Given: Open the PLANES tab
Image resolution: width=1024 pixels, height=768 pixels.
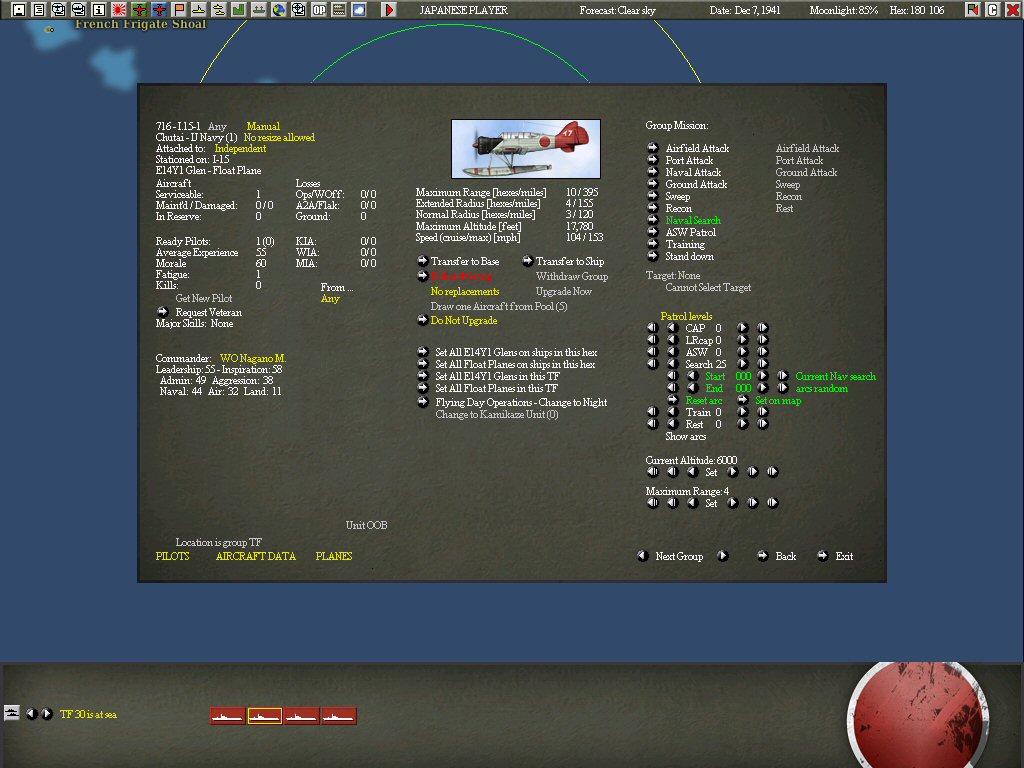Looking at the screenshot, I should point(334,556).
